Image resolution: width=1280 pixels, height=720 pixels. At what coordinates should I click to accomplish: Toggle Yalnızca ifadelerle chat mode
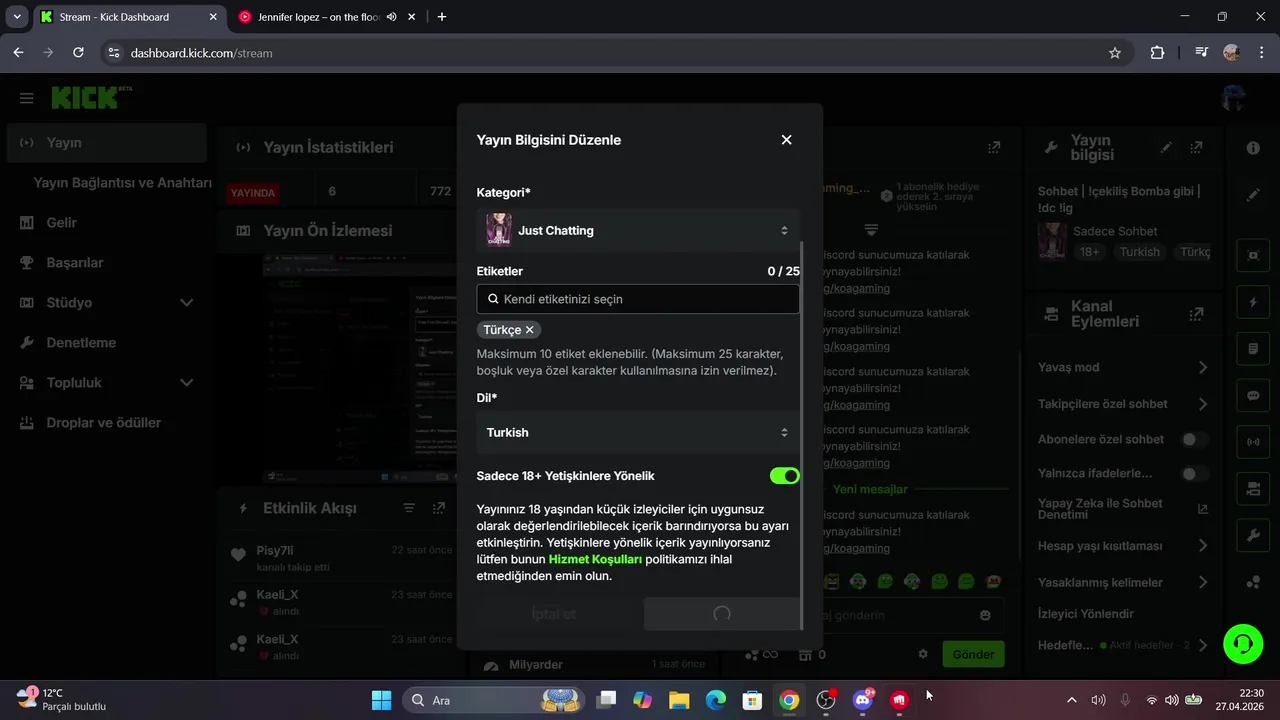(1194, 473)
